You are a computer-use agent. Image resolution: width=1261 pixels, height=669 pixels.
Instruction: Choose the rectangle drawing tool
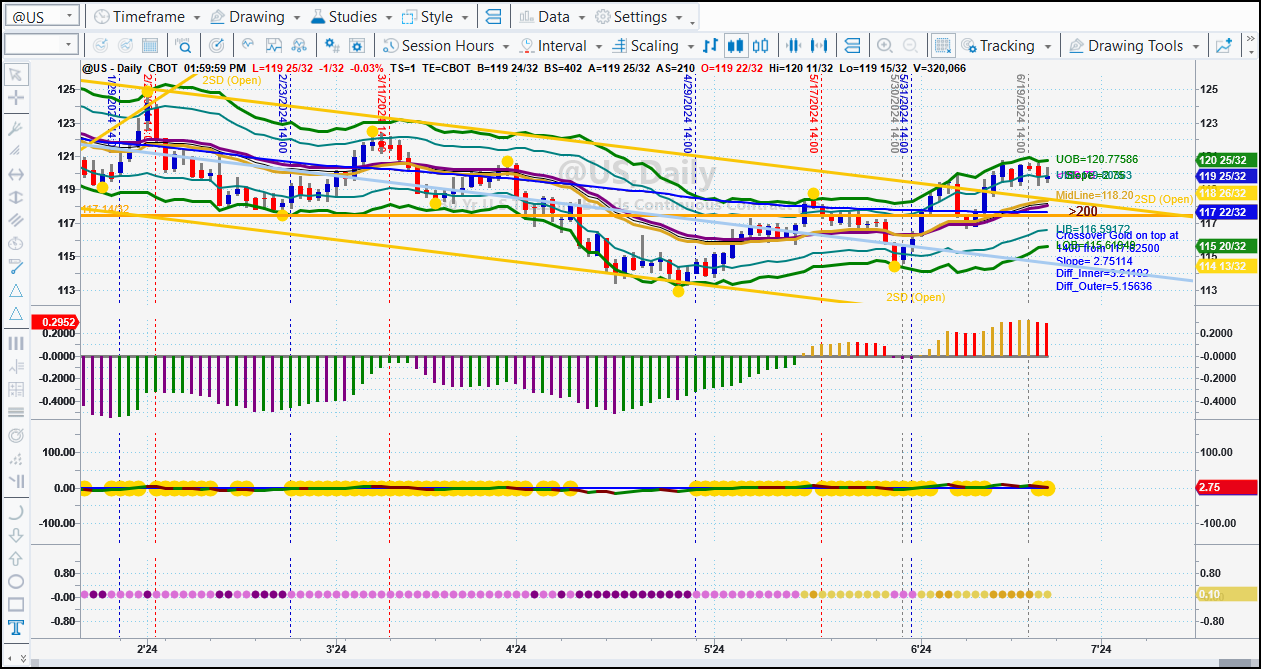click(16, 604)
